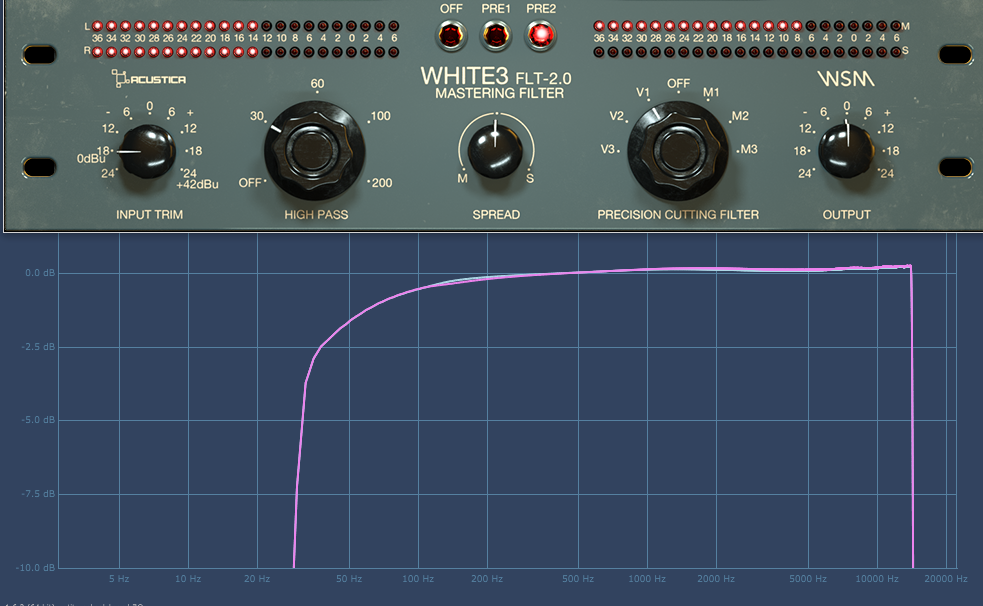Screen dimensions: 983x606
Task: Set High Pass to 100 mark
Action: click(380, 116)
